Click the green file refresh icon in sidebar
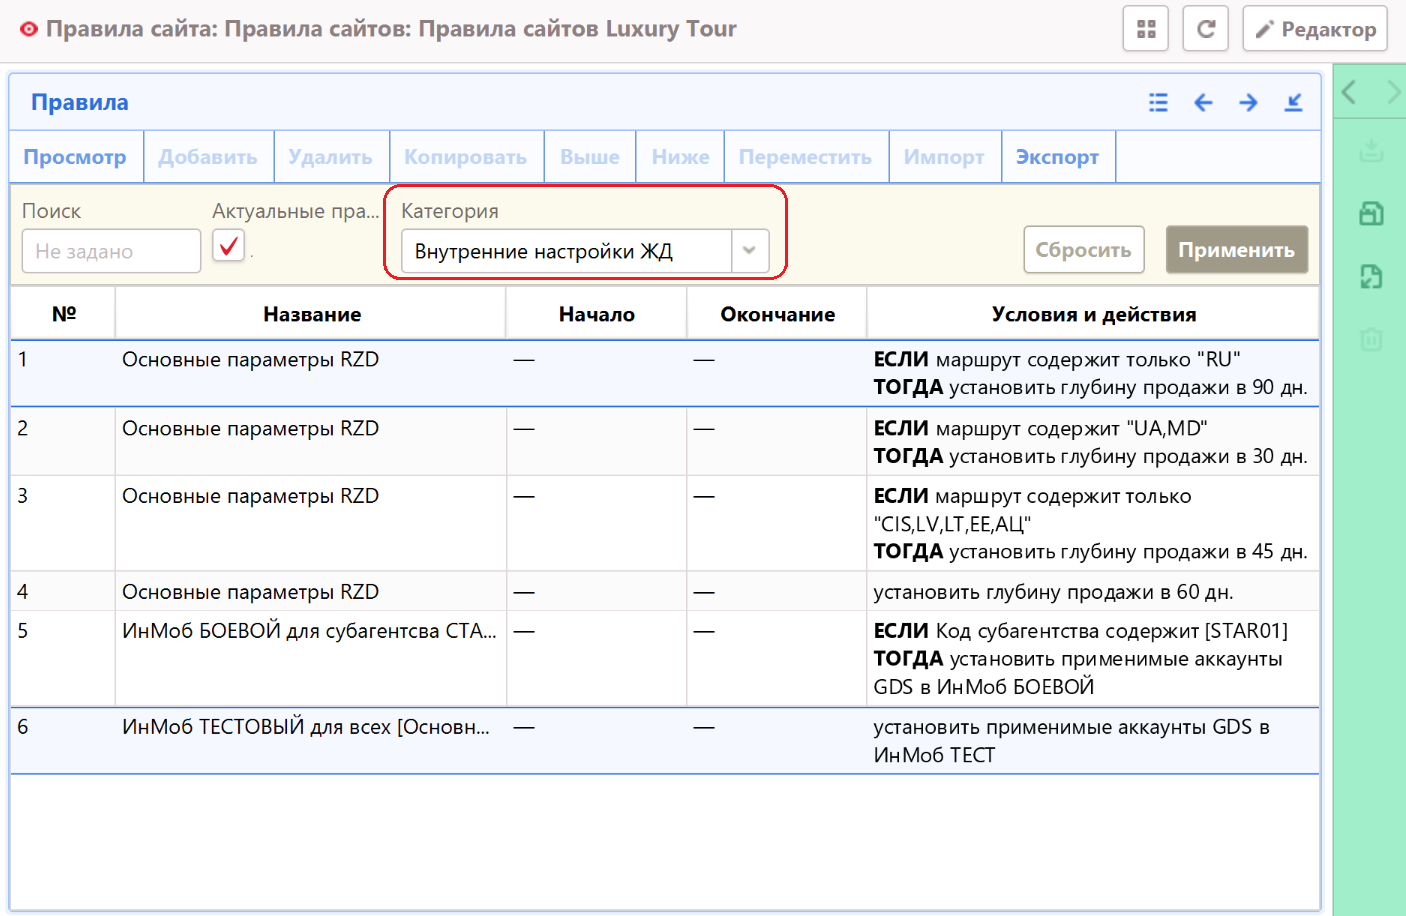This screenshot has width=1406, height=916. 1371,277
